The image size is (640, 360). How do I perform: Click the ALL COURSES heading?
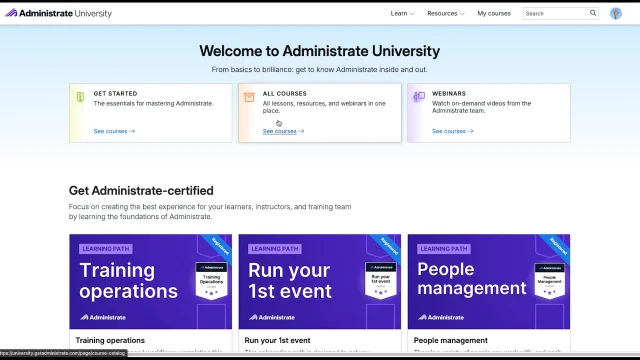click(x=284, y=93)
